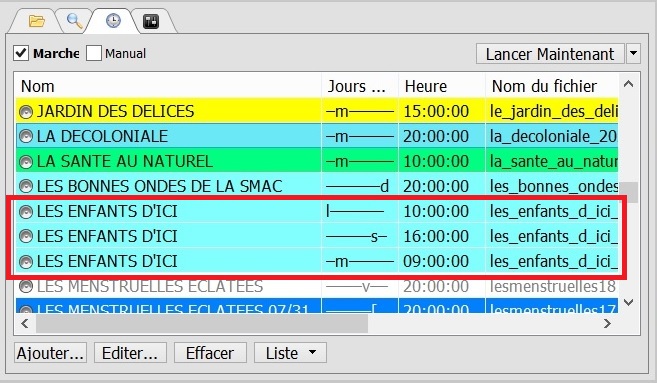This screenshot has width=657, height=383.
Task: Click disc icon of LES ENFANTS D'ICI 16:00:00
Action: [26, 237]
